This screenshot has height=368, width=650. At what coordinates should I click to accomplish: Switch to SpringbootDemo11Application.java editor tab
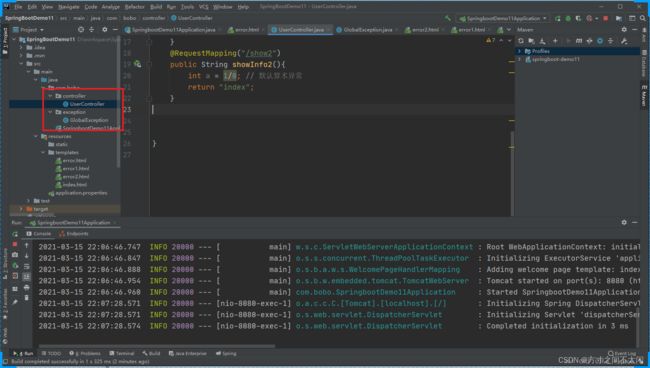pyautogui.click(x=170, y=29)
